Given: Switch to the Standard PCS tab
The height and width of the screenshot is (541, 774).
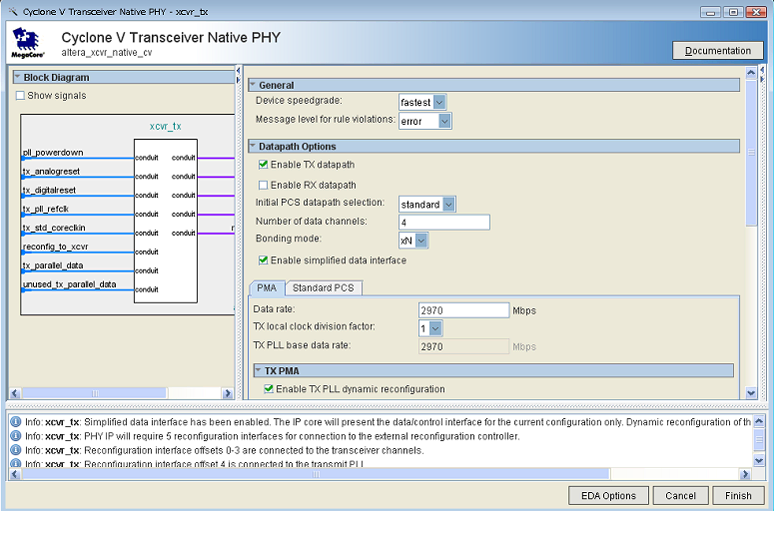Looking at the screenshot, I should pyautogui.click(x=323, y=288).
